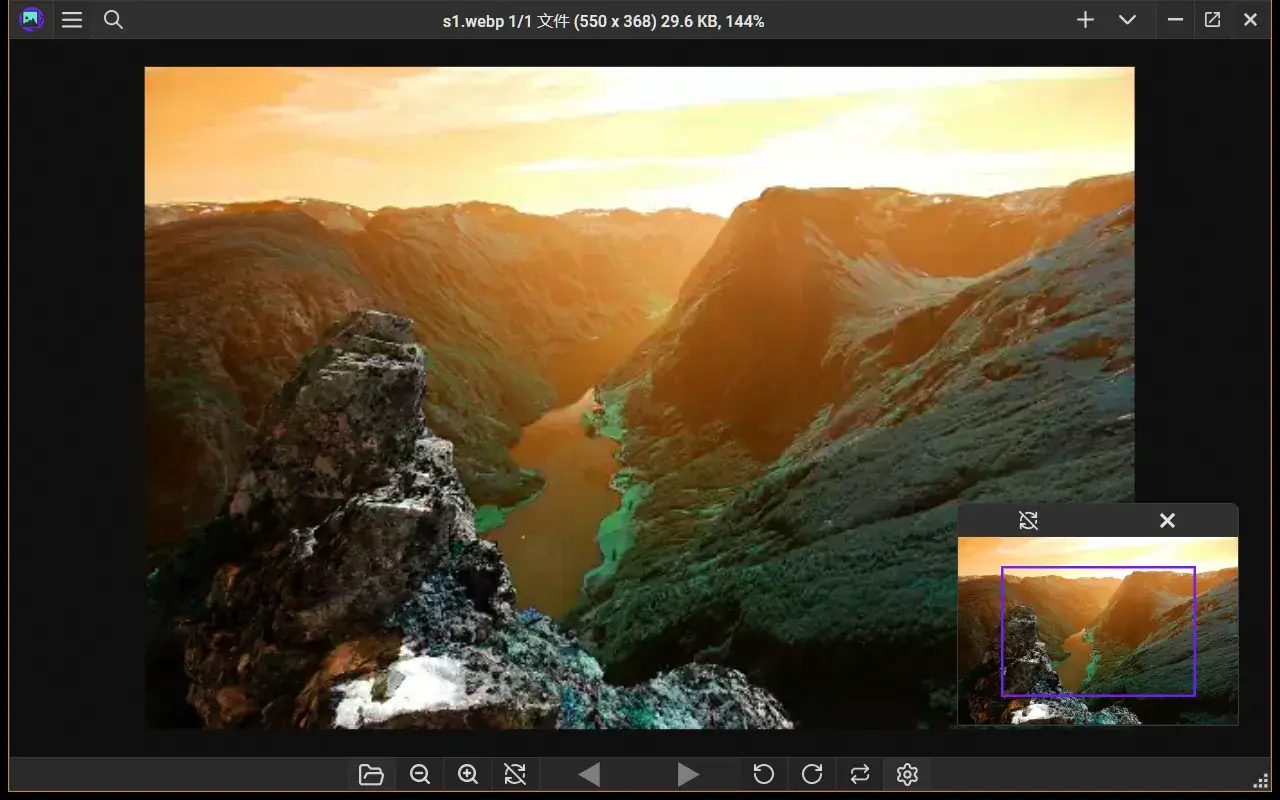The width and height of the screenshot is (1280, 800).
Task: Click the flip image arrows icon
Action: coord(860,774)
